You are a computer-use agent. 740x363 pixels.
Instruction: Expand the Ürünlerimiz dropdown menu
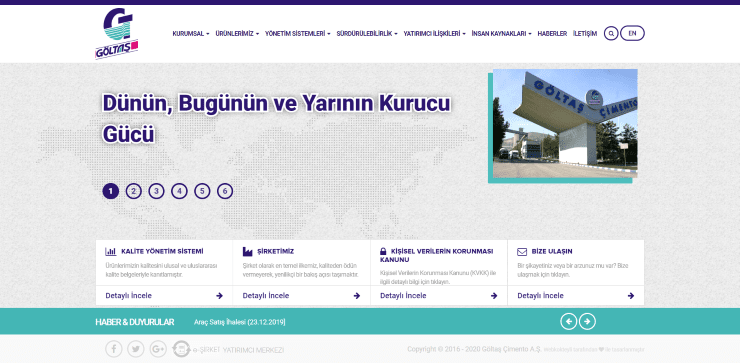[x=237, y=34]
